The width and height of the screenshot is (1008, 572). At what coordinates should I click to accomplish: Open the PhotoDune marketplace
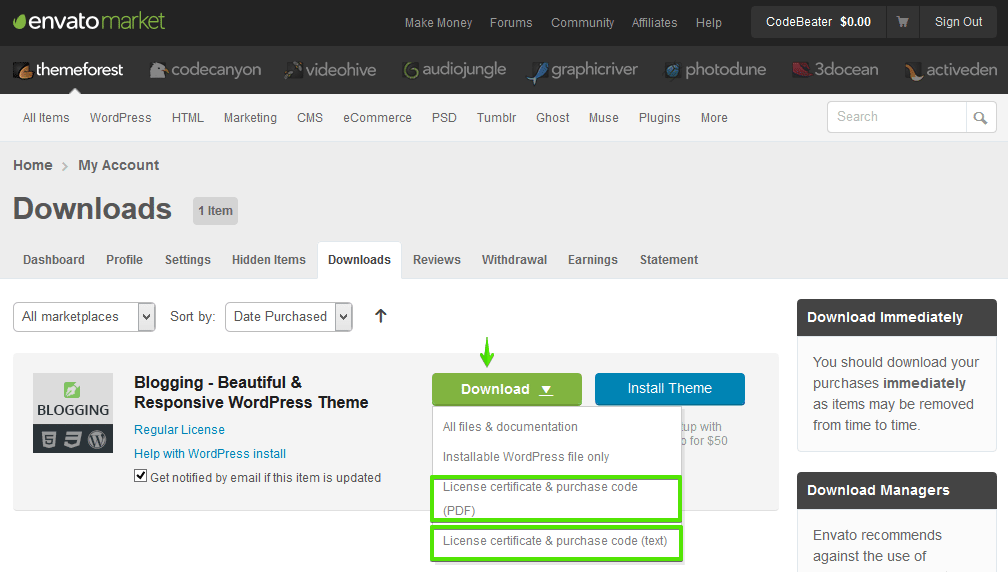[x=714, y=70]
